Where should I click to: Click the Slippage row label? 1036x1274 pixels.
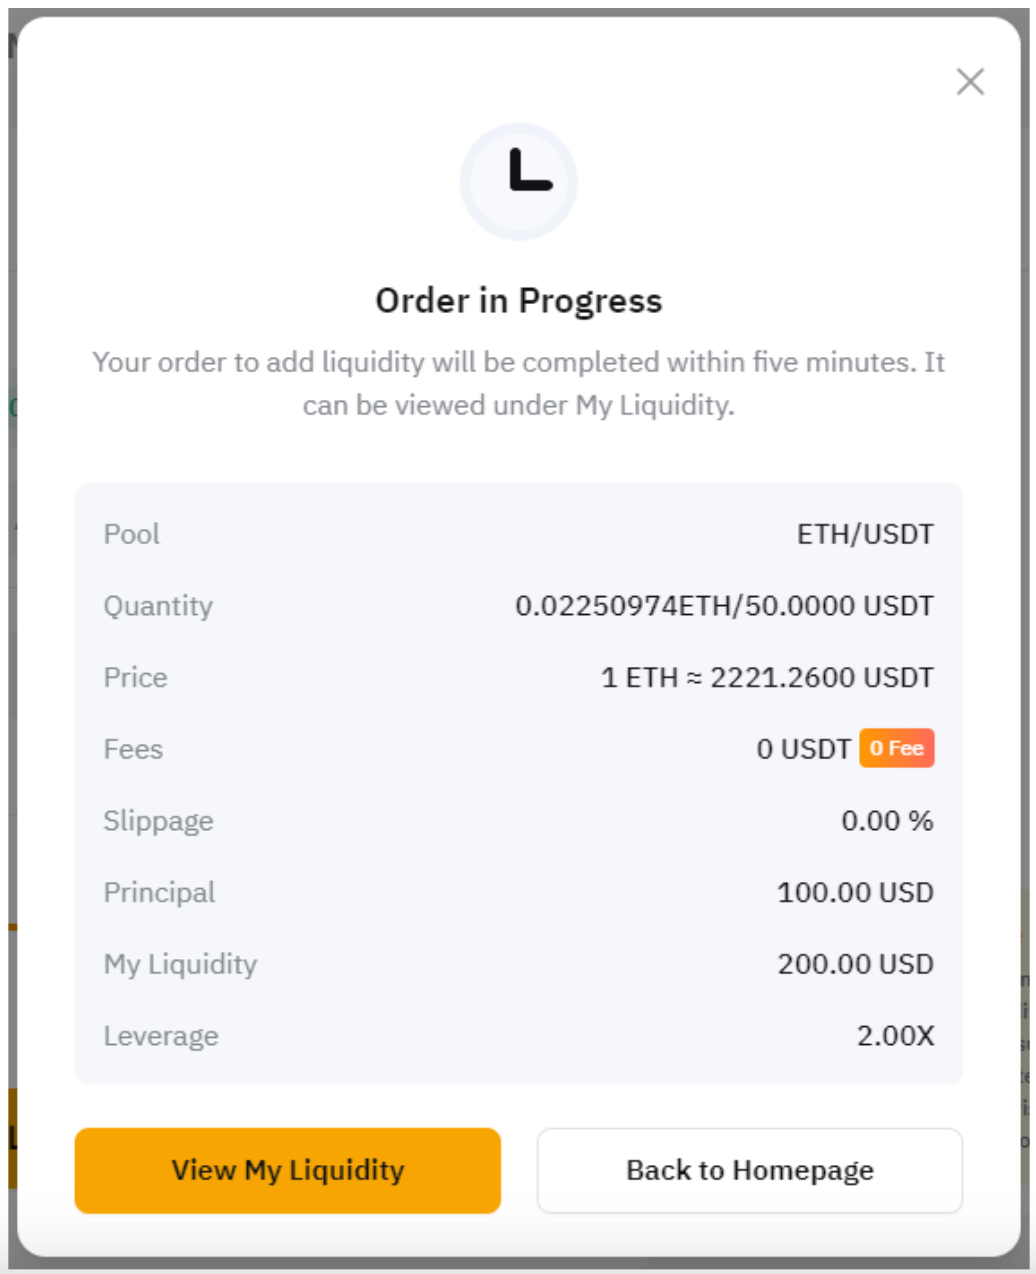(158, 821)
